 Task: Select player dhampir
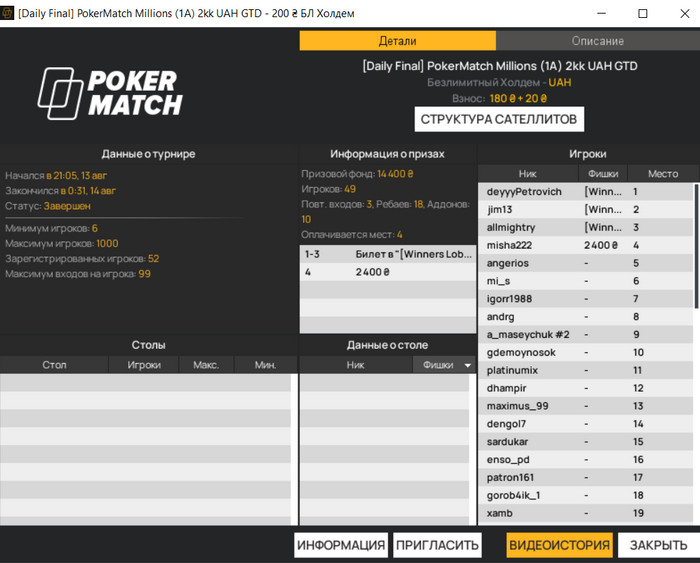coord(585,388)
